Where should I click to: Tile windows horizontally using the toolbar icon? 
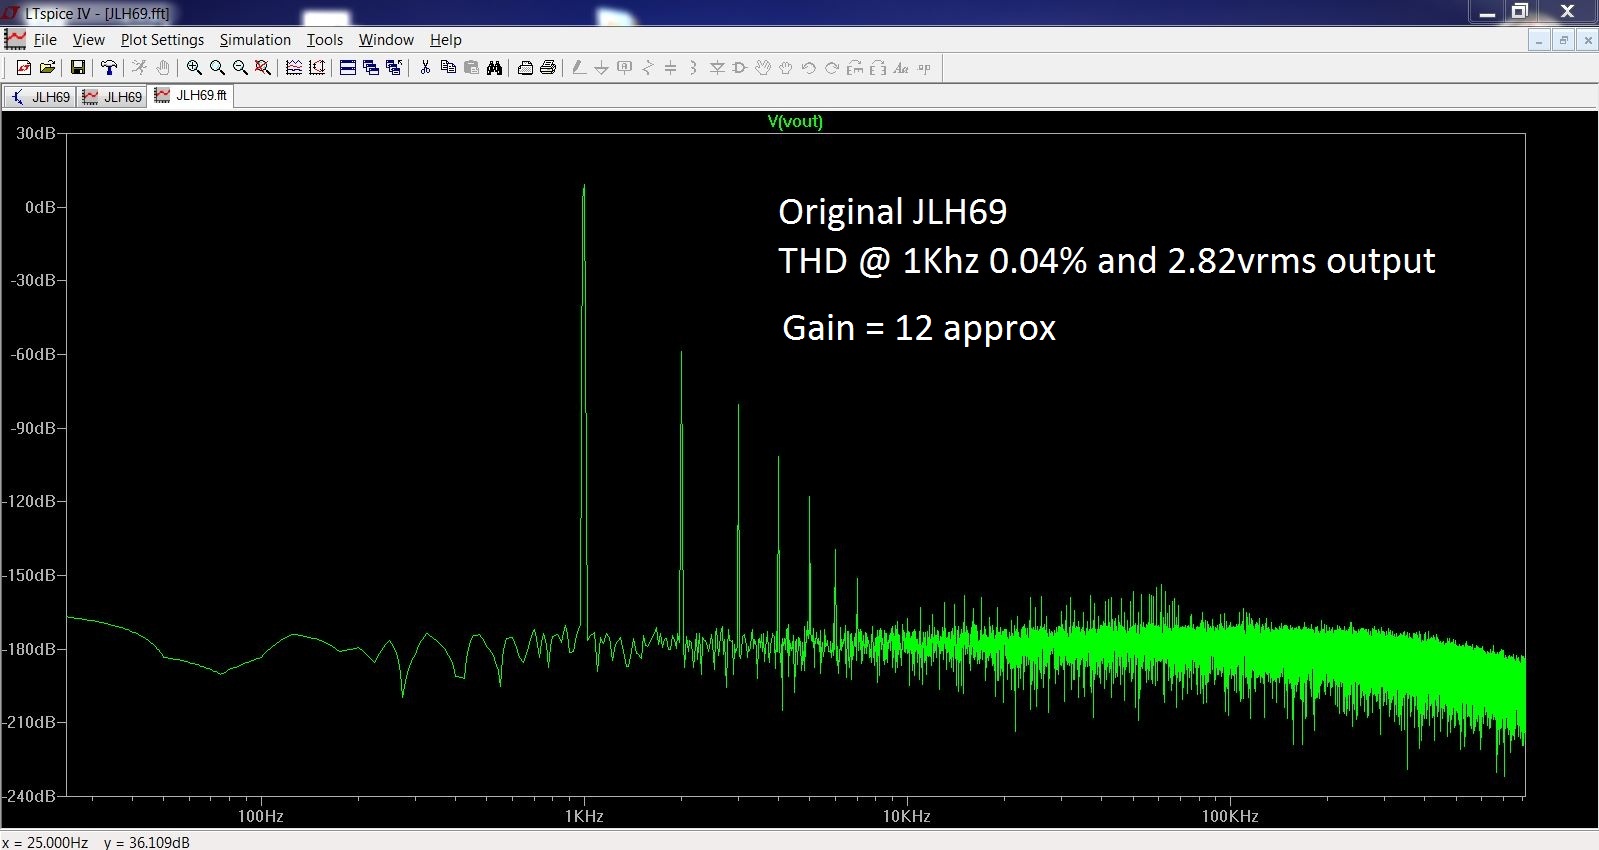point(348,68)
